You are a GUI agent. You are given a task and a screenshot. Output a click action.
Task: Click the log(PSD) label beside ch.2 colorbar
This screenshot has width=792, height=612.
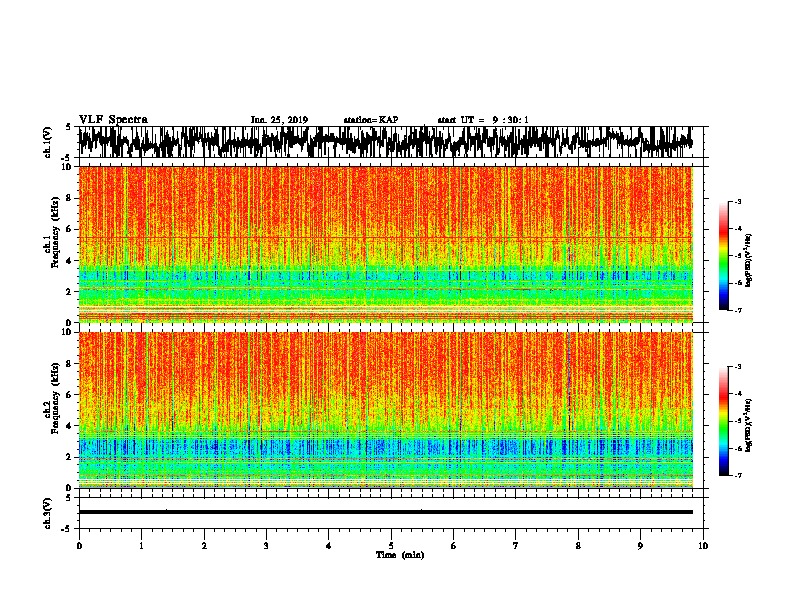(748, 425)
